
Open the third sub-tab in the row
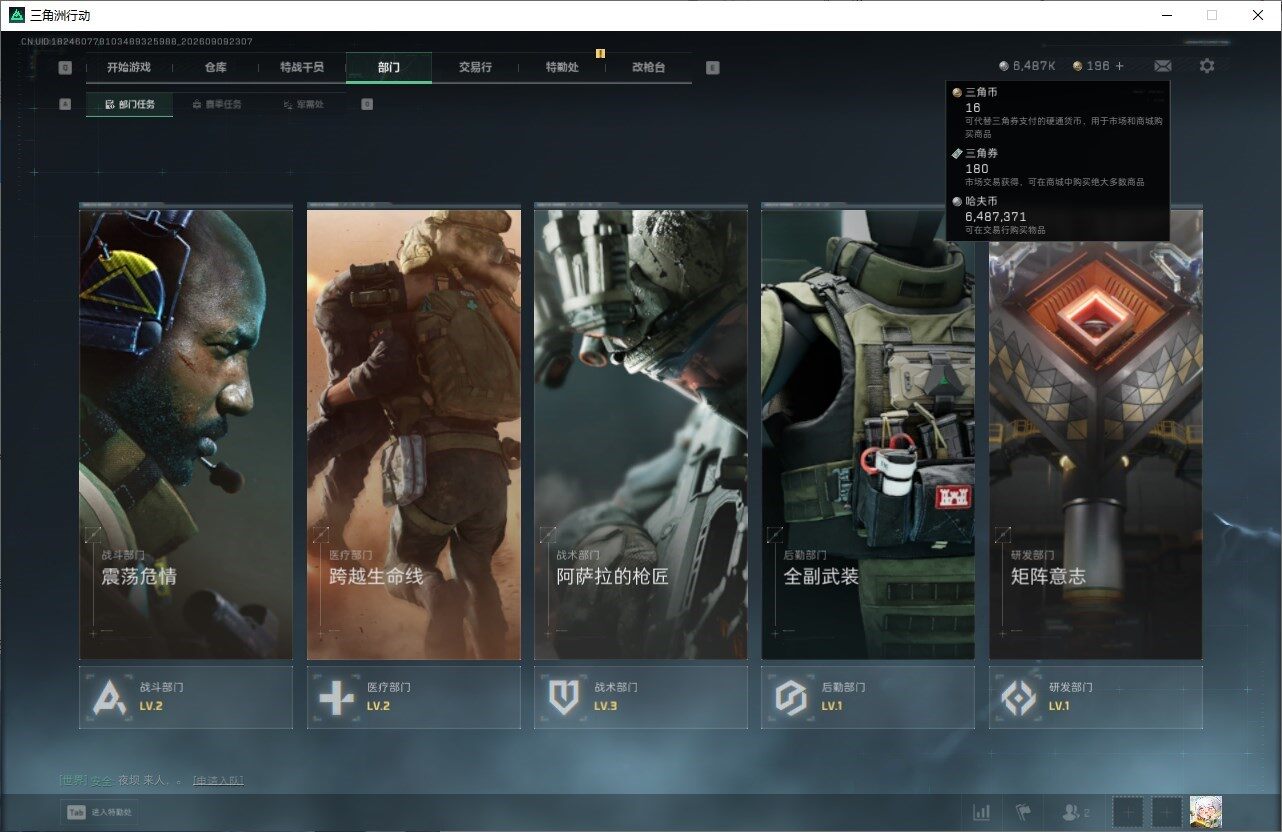pyautogui.click(x=303, y=104)
